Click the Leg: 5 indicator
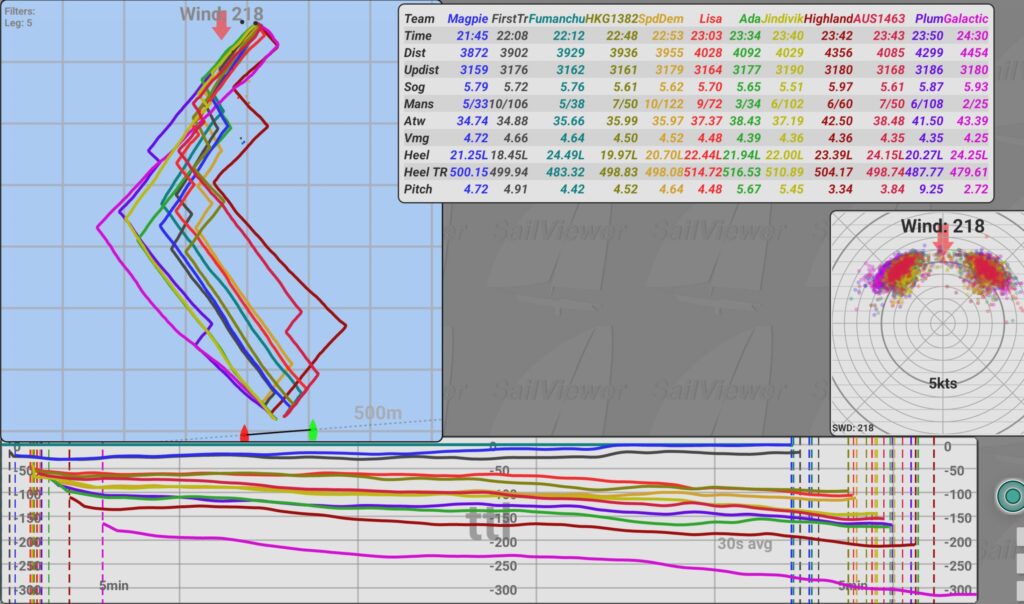 [x=18, y=23]
